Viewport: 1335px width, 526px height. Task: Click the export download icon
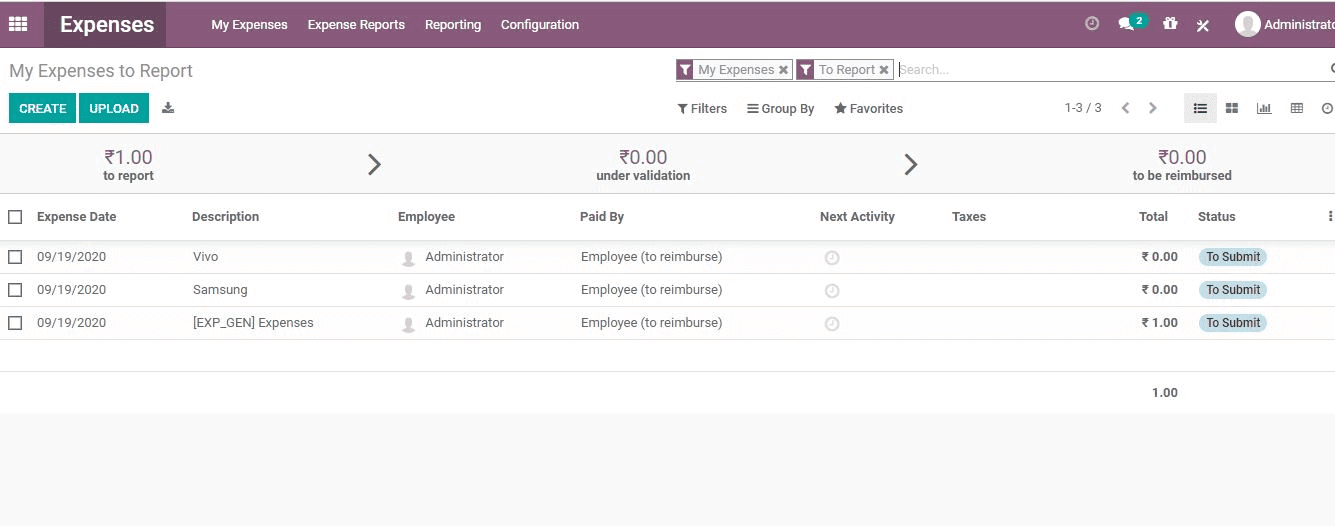point(168,108)
